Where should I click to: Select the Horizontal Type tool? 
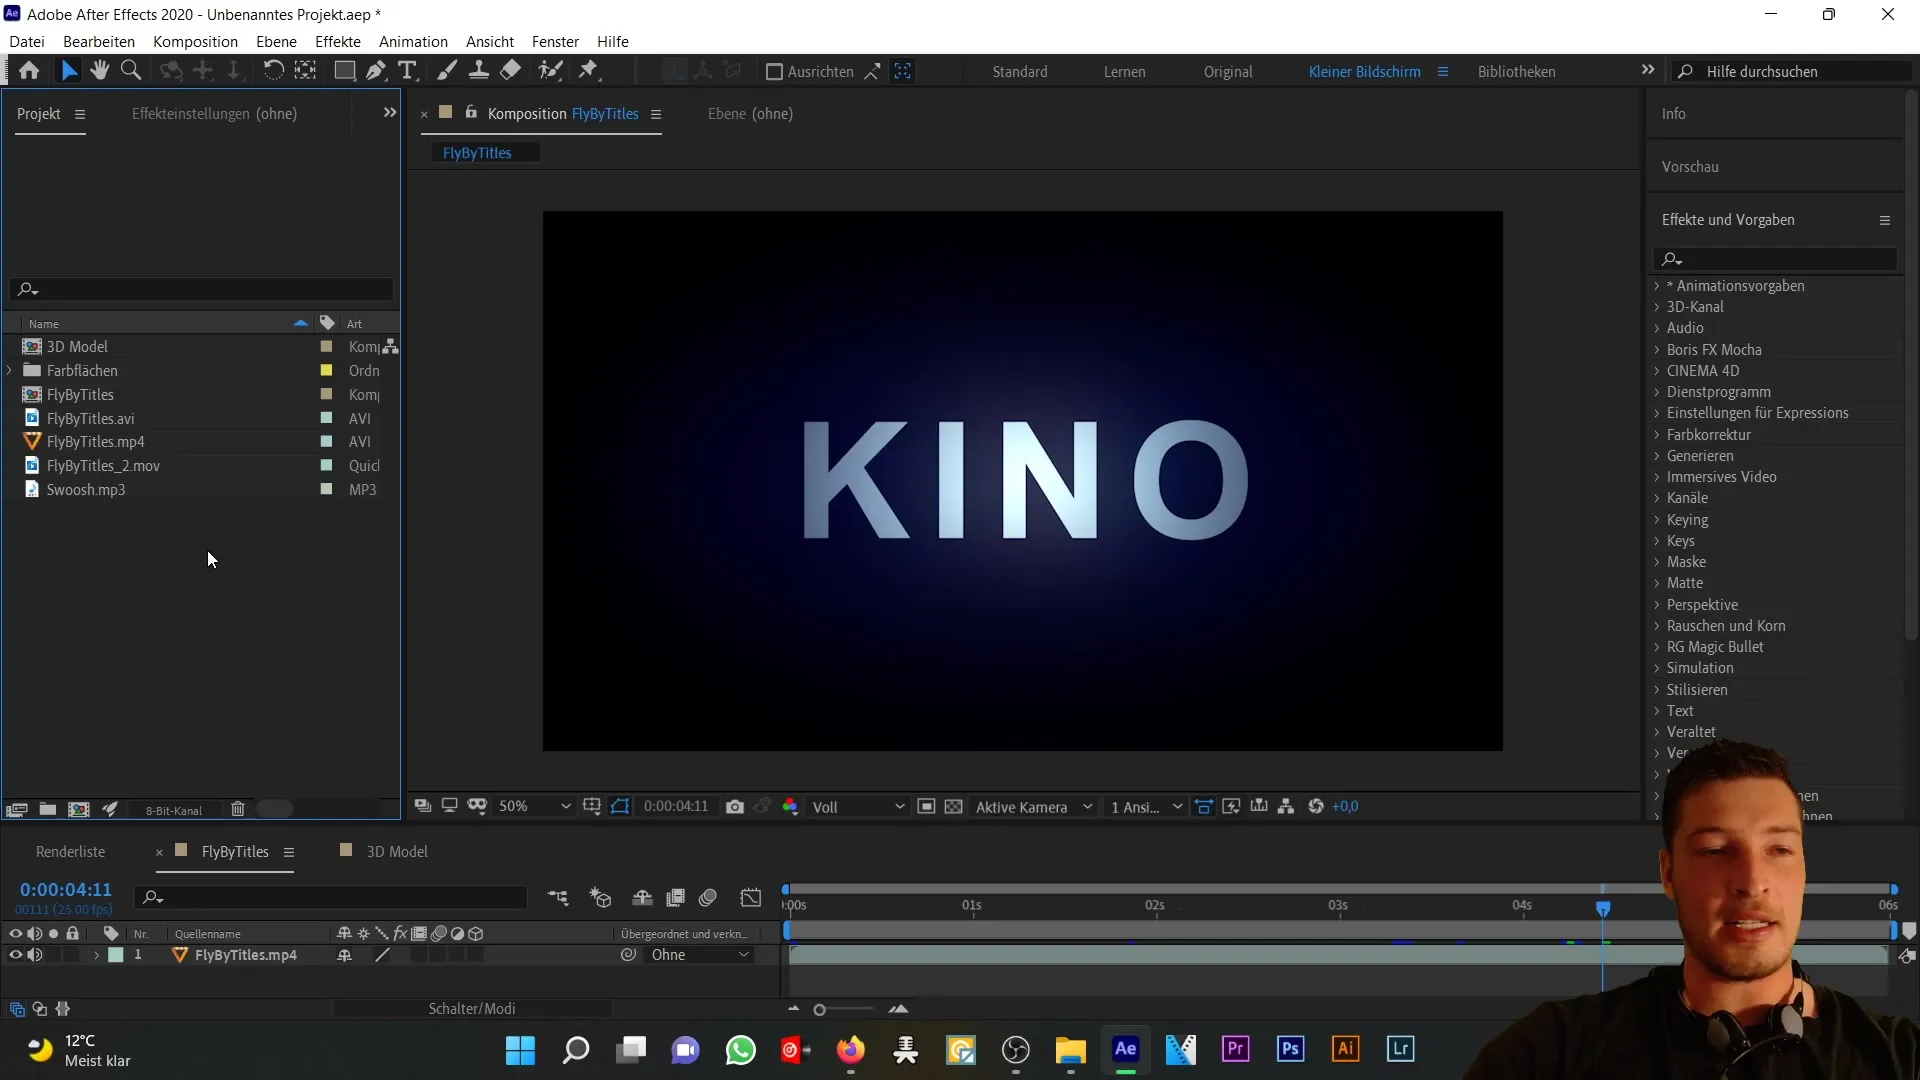point(407,71)
